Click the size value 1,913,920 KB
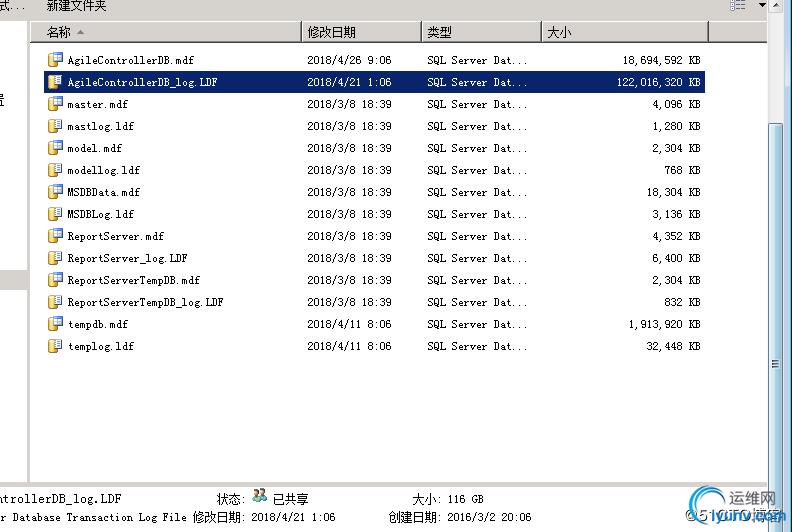The image size is (792, 532). click(x=664, y=324)
